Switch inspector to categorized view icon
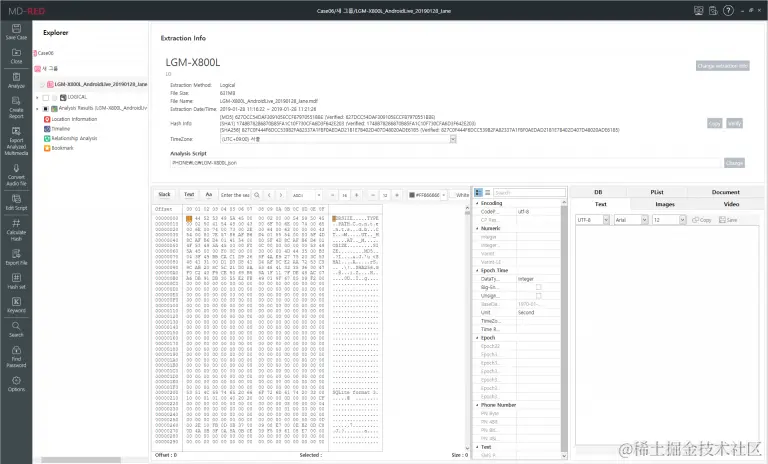 [479, 193]
